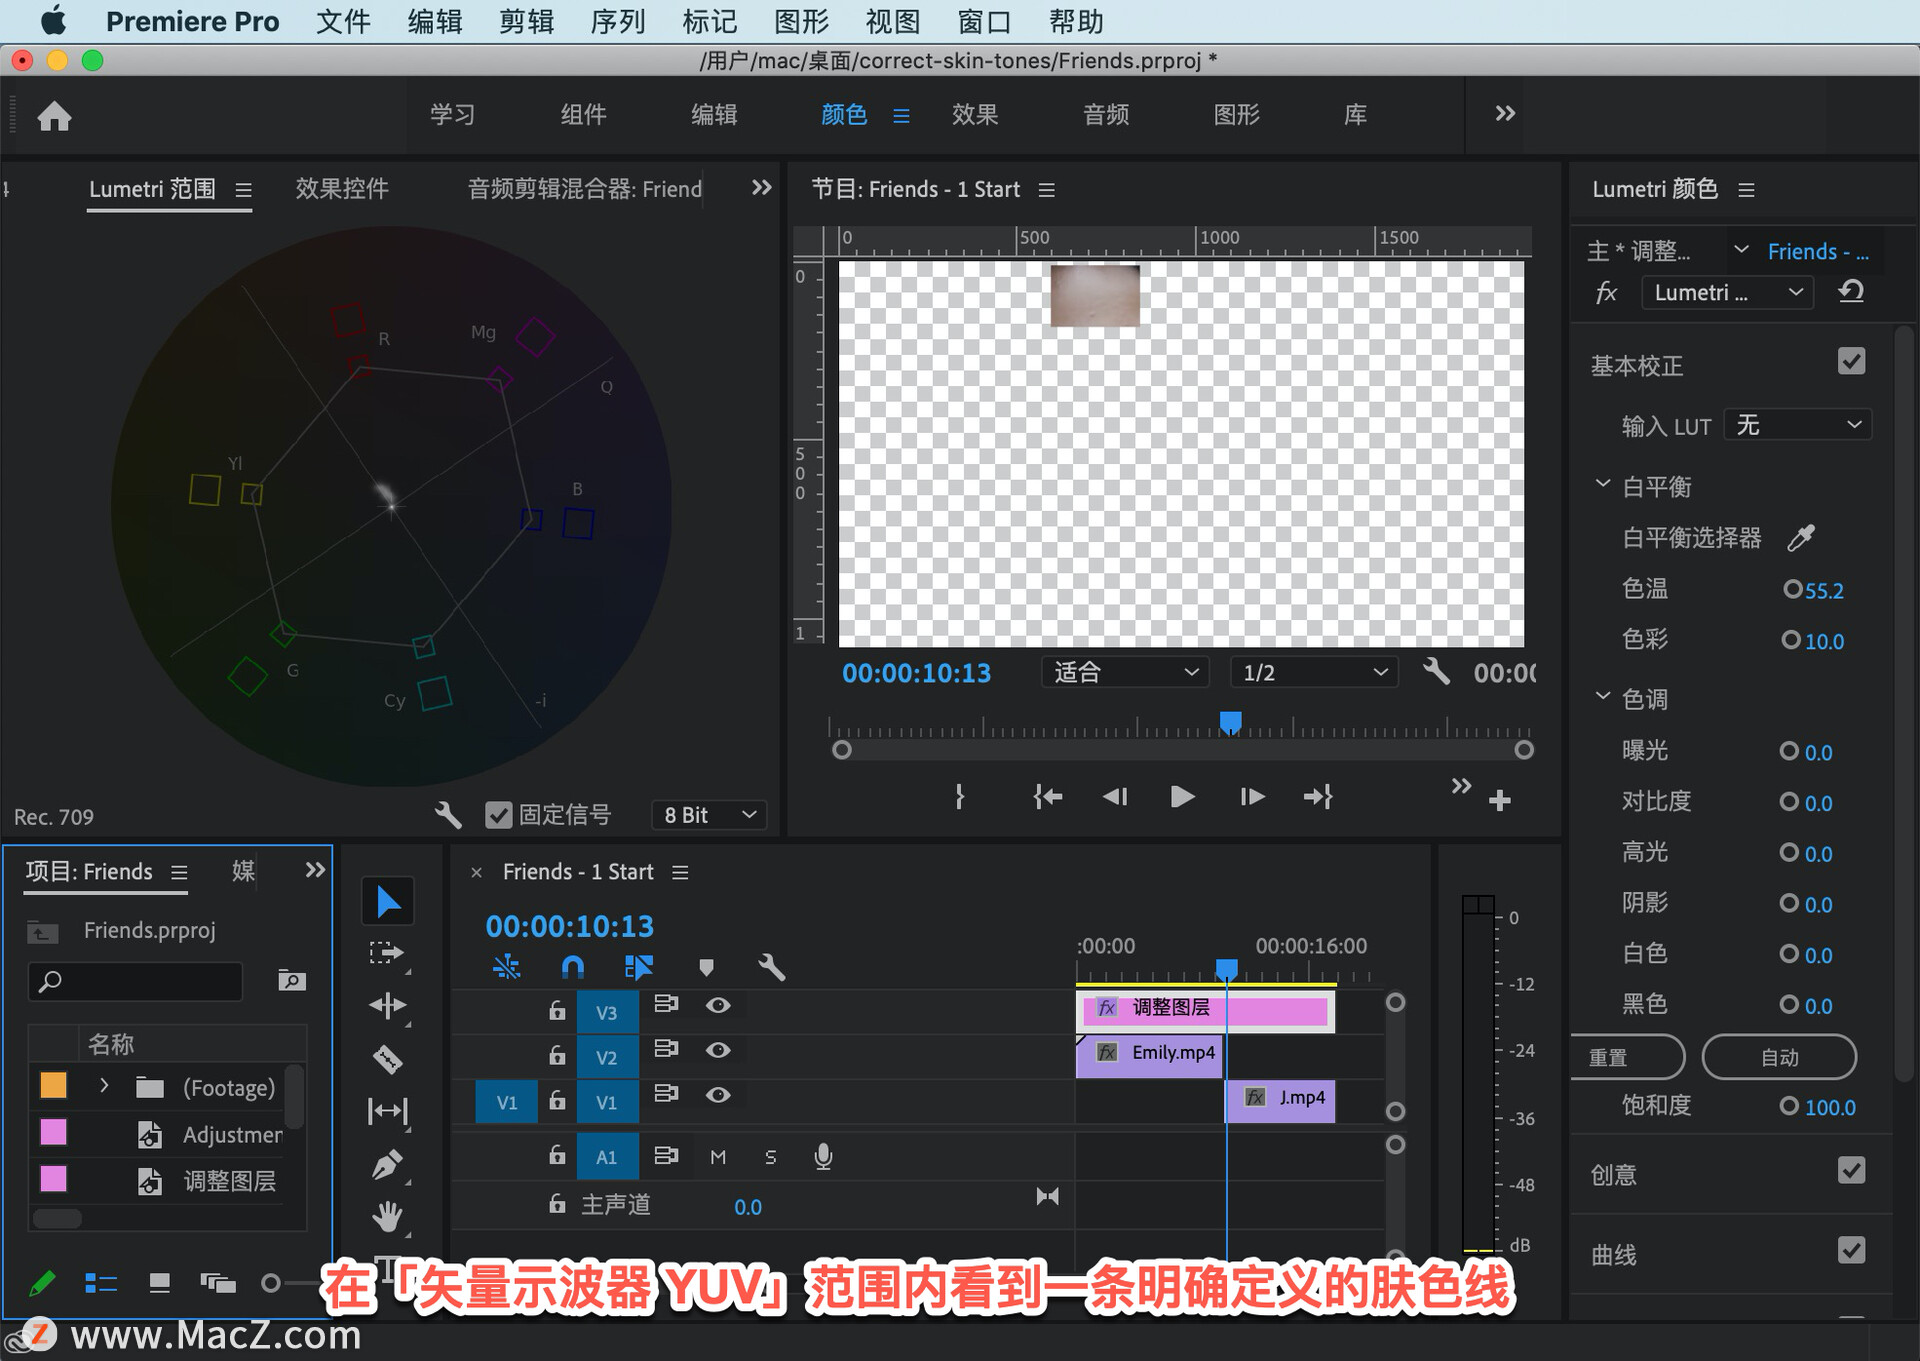Select the Selection arrow tool
Image resolution: width=1920 pixels, height=1361 pixels.
tap(388, 902)
